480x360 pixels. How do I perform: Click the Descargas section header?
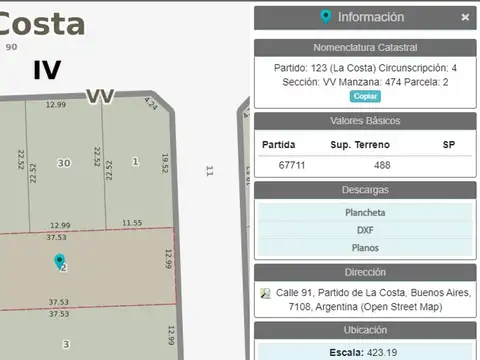365,190
